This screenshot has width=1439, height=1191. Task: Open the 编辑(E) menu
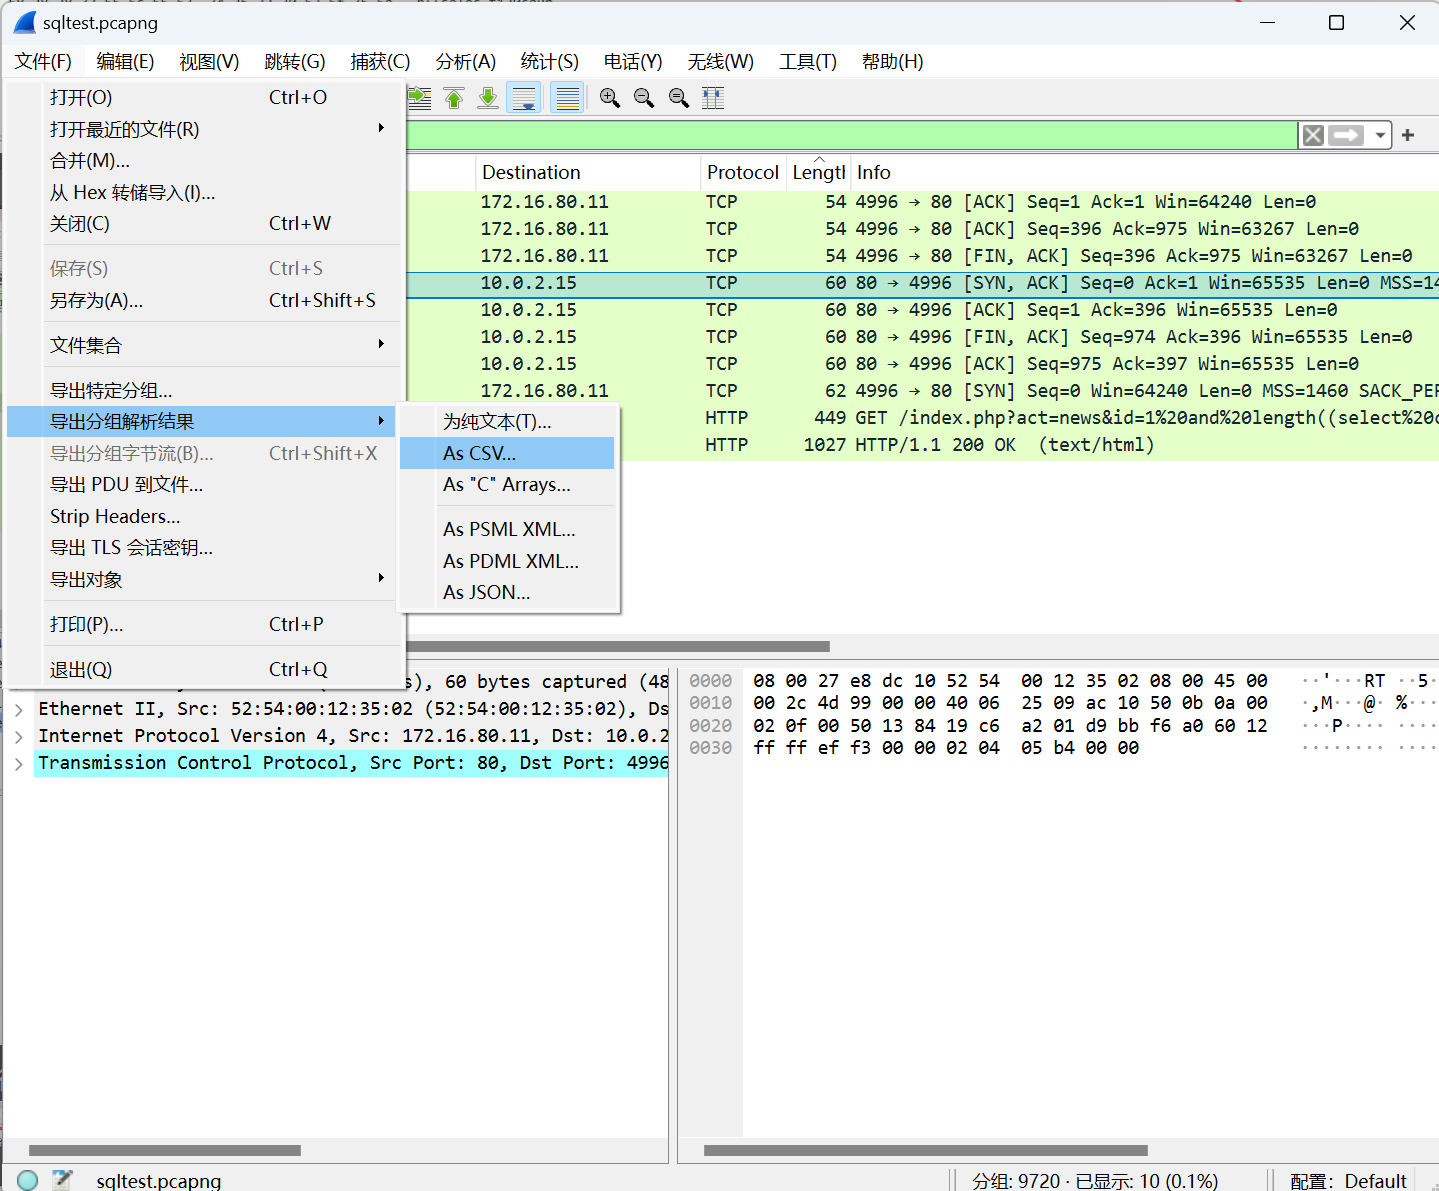click(x=125, y=62)
